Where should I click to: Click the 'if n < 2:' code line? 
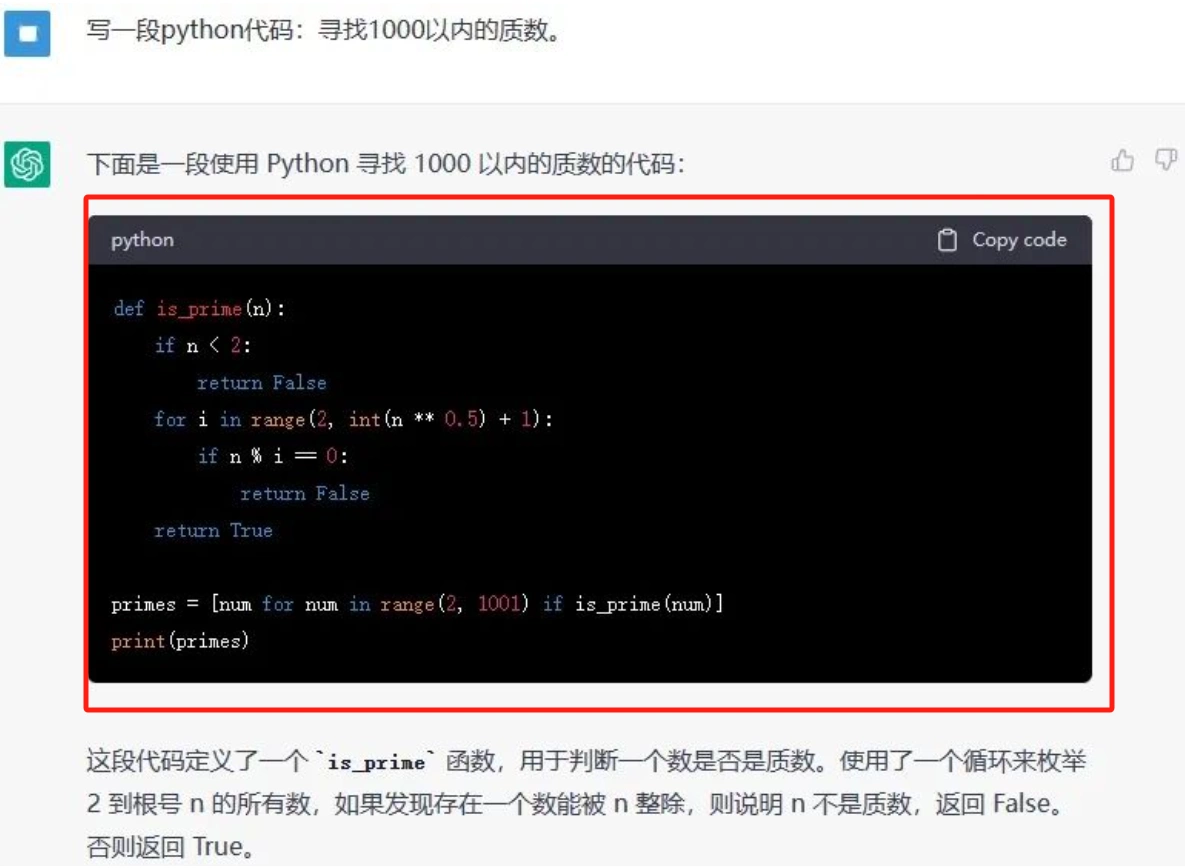(x=203, y=345)
